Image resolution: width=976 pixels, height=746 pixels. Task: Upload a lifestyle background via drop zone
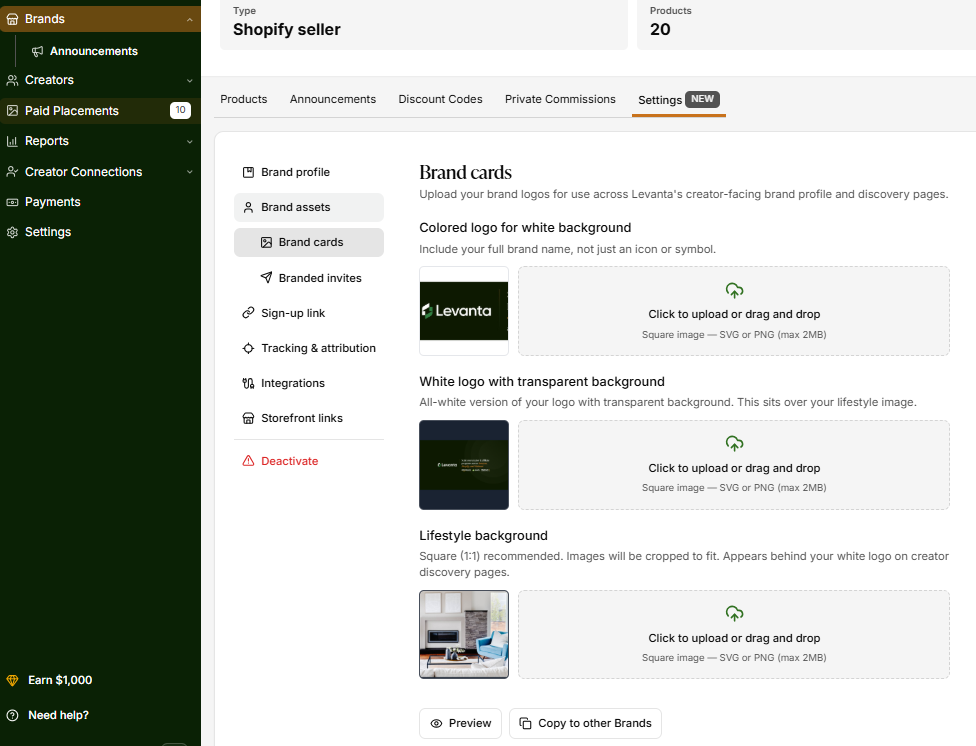pos(734,635)
